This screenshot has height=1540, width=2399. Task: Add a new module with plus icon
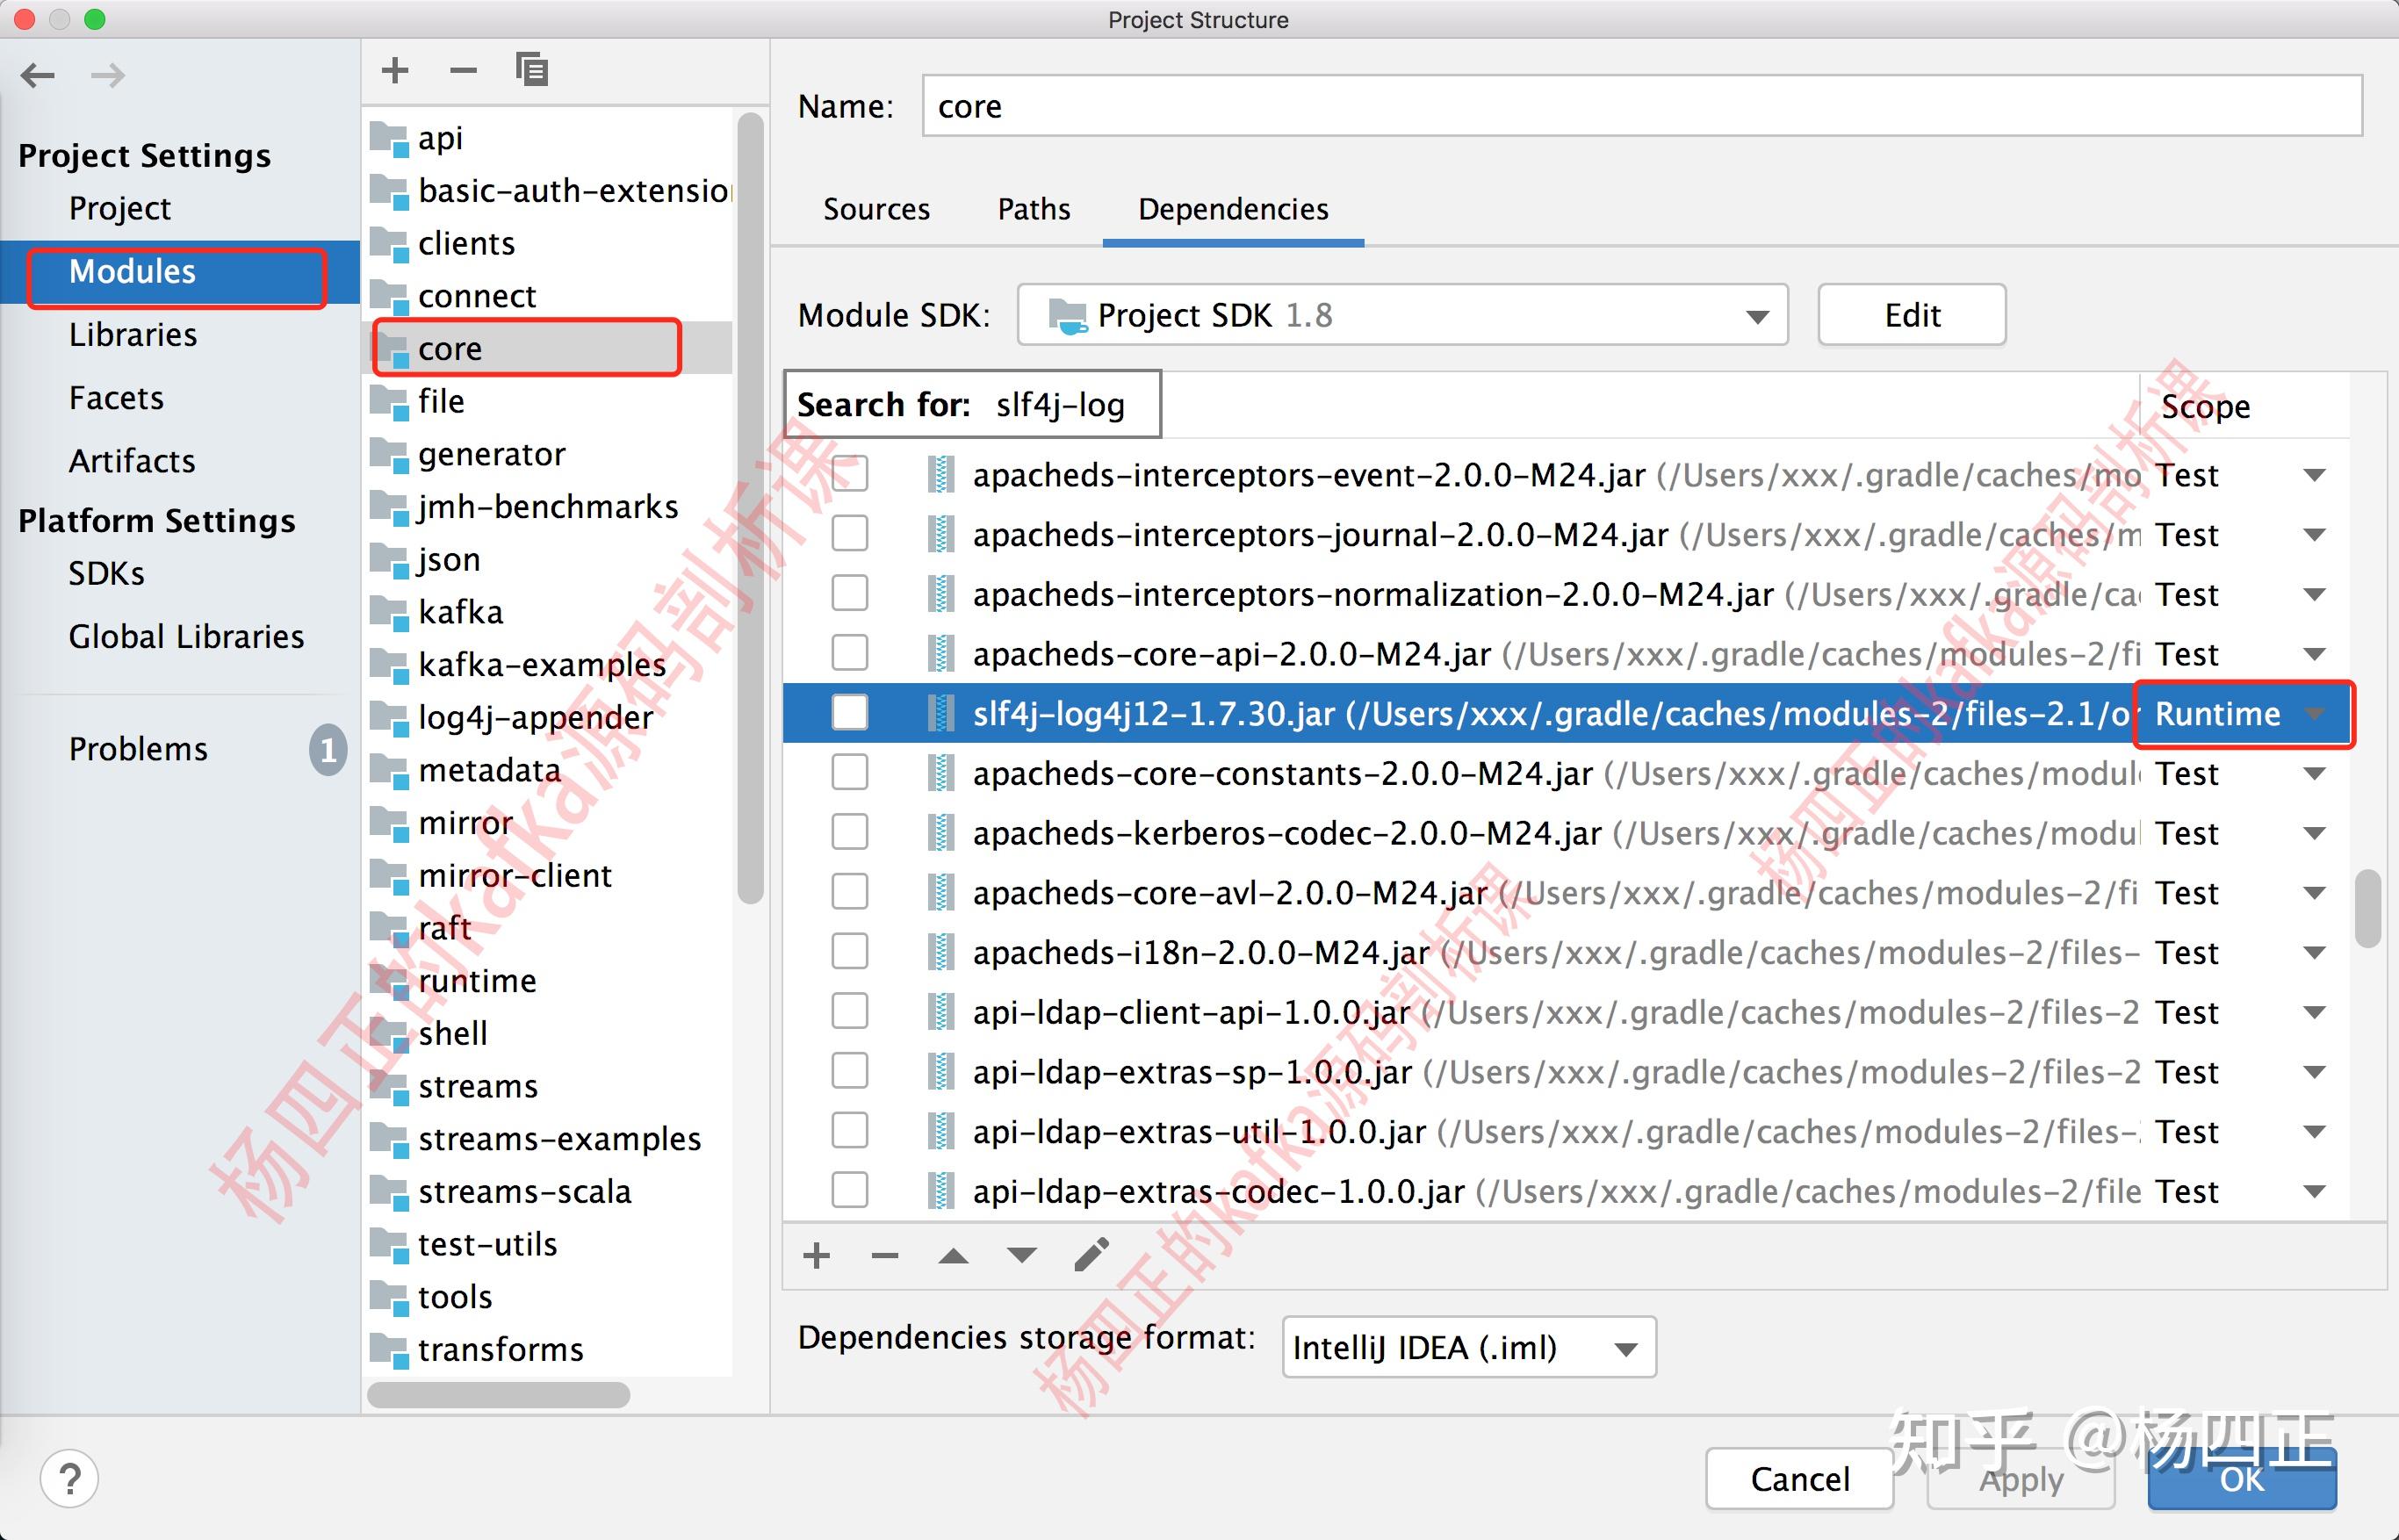[x=395, y=70]
